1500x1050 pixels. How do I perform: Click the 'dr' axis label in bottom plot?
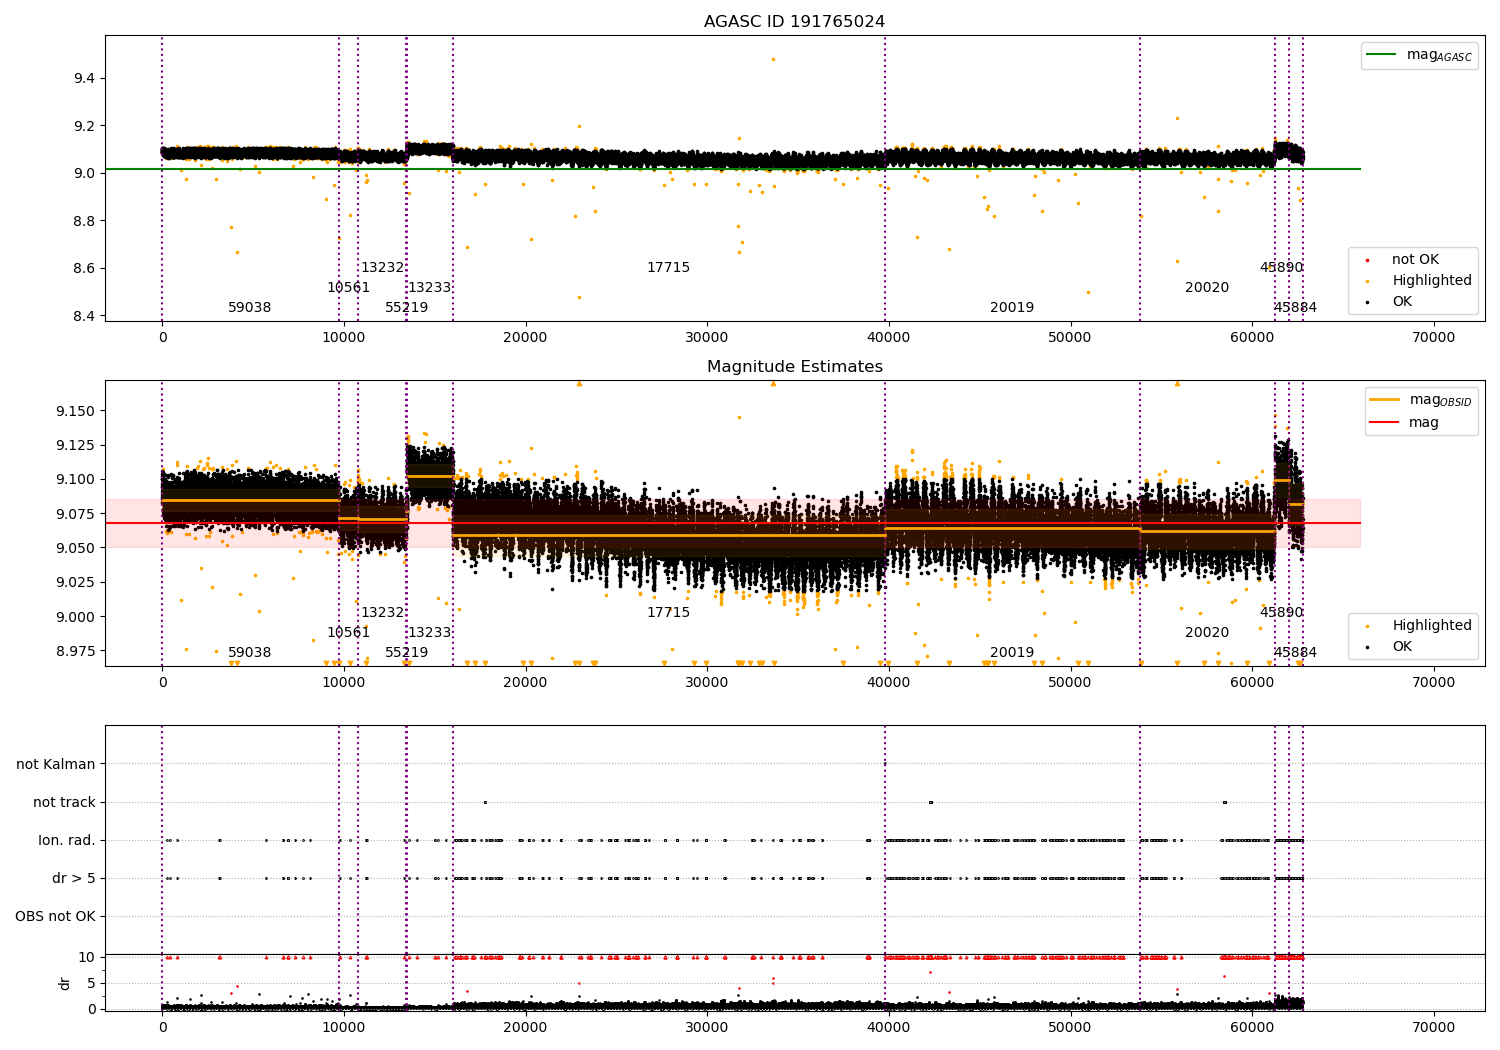[65, 983]
